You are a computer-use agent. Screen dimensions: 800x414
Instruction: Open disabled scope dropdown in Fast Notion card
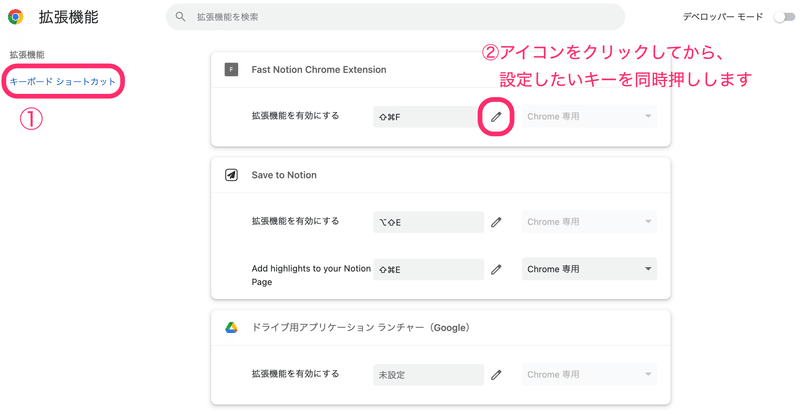tap(589, 116)
